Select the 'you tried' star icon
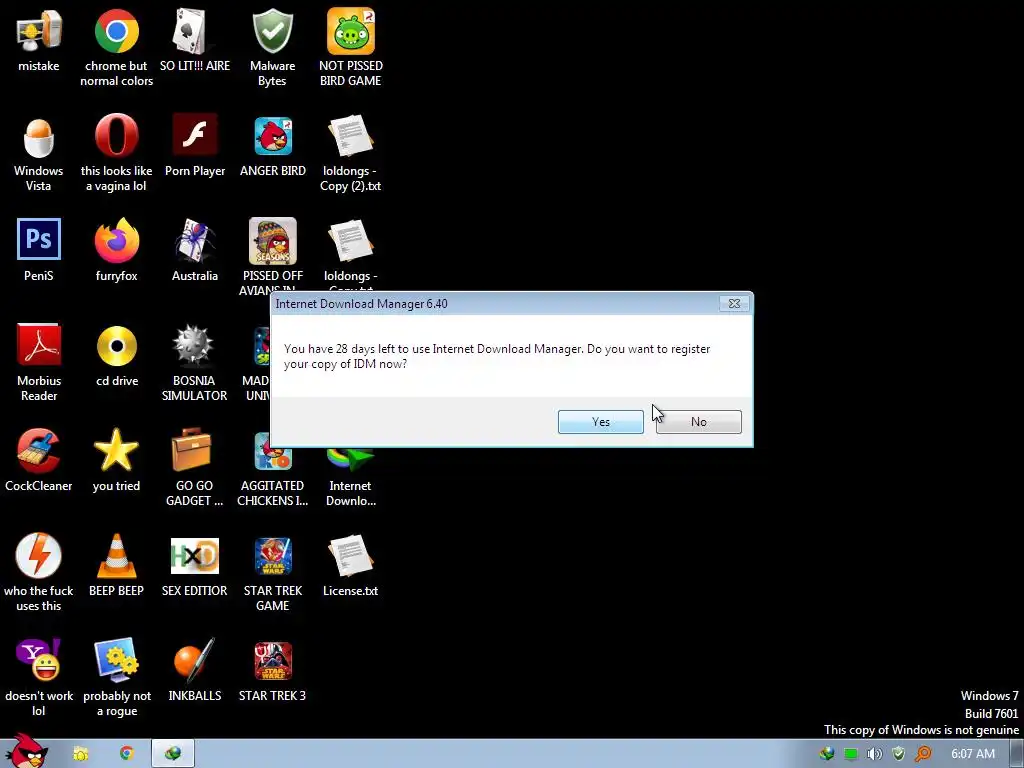This screenshot has height=768, width=1024. pos(116,460)
